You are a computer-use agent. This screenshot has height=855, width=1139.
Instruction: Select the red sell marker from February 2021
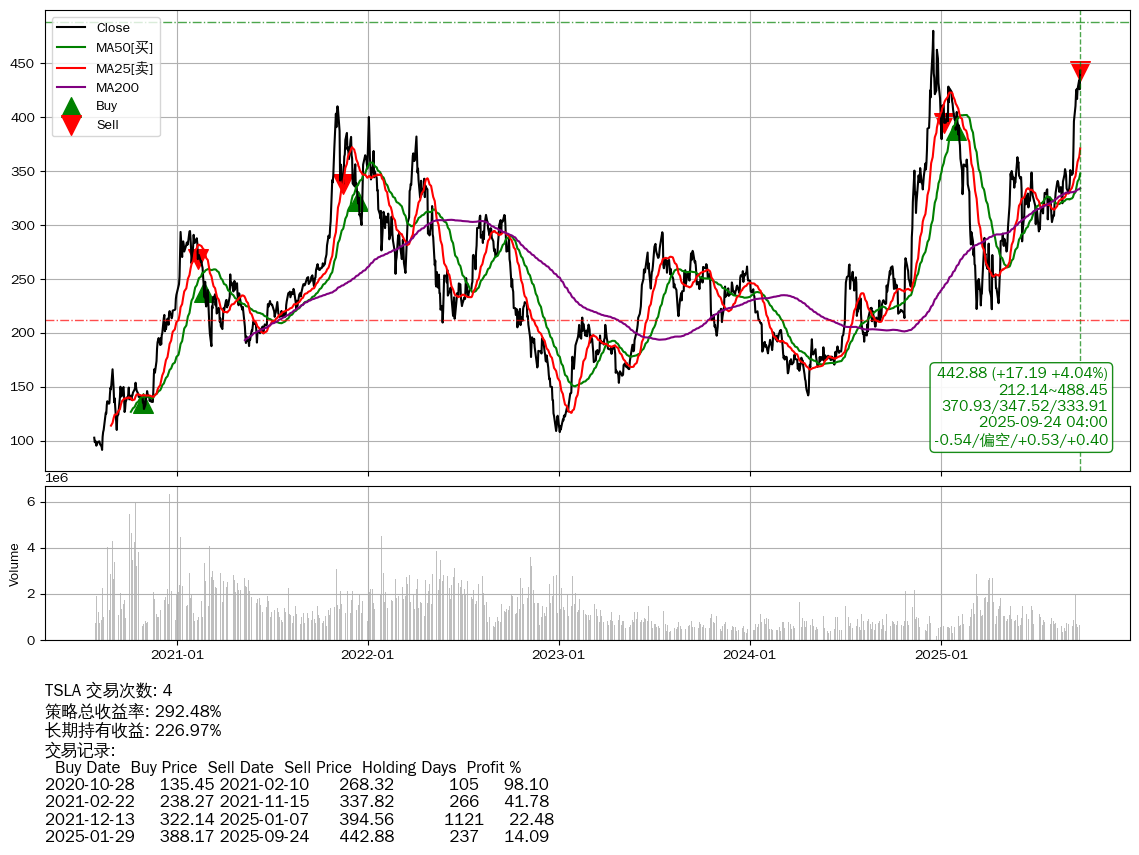point(199,258)
